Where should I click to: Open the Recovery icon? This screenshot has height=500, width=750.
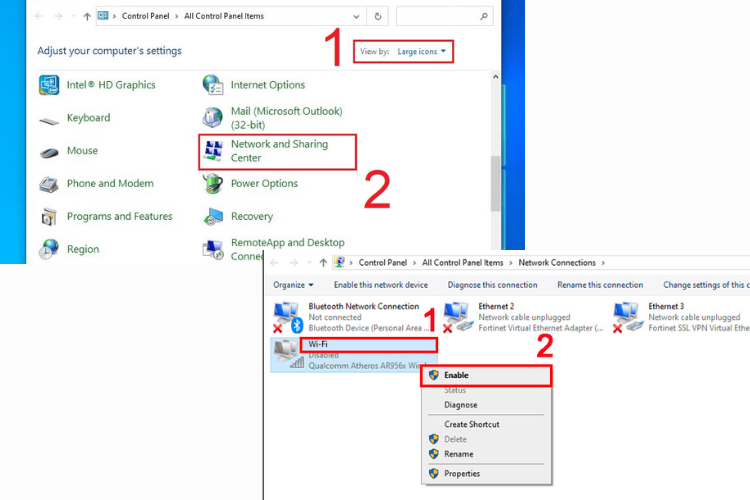(x=213, y=217)
